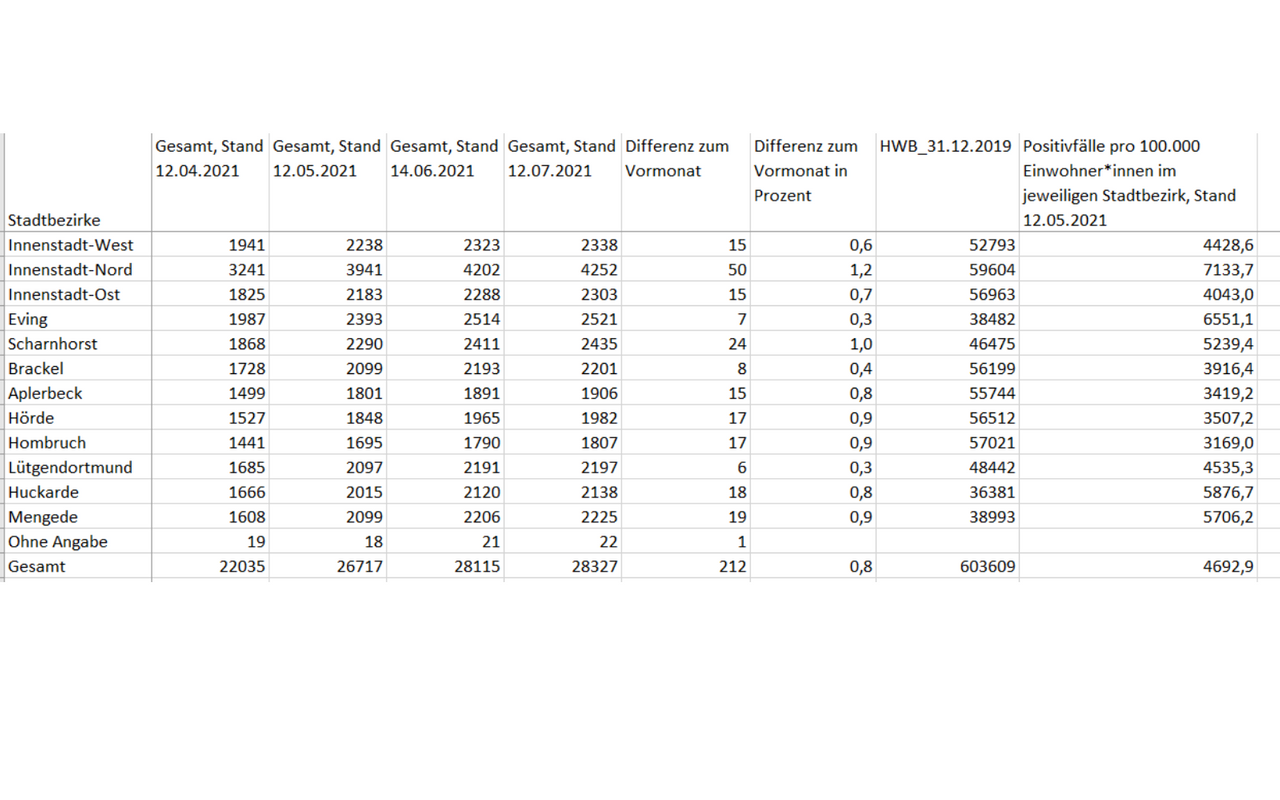Click the Ohne Angabe row label
Screen dimensions: 1280x800
tap(58, 541)
